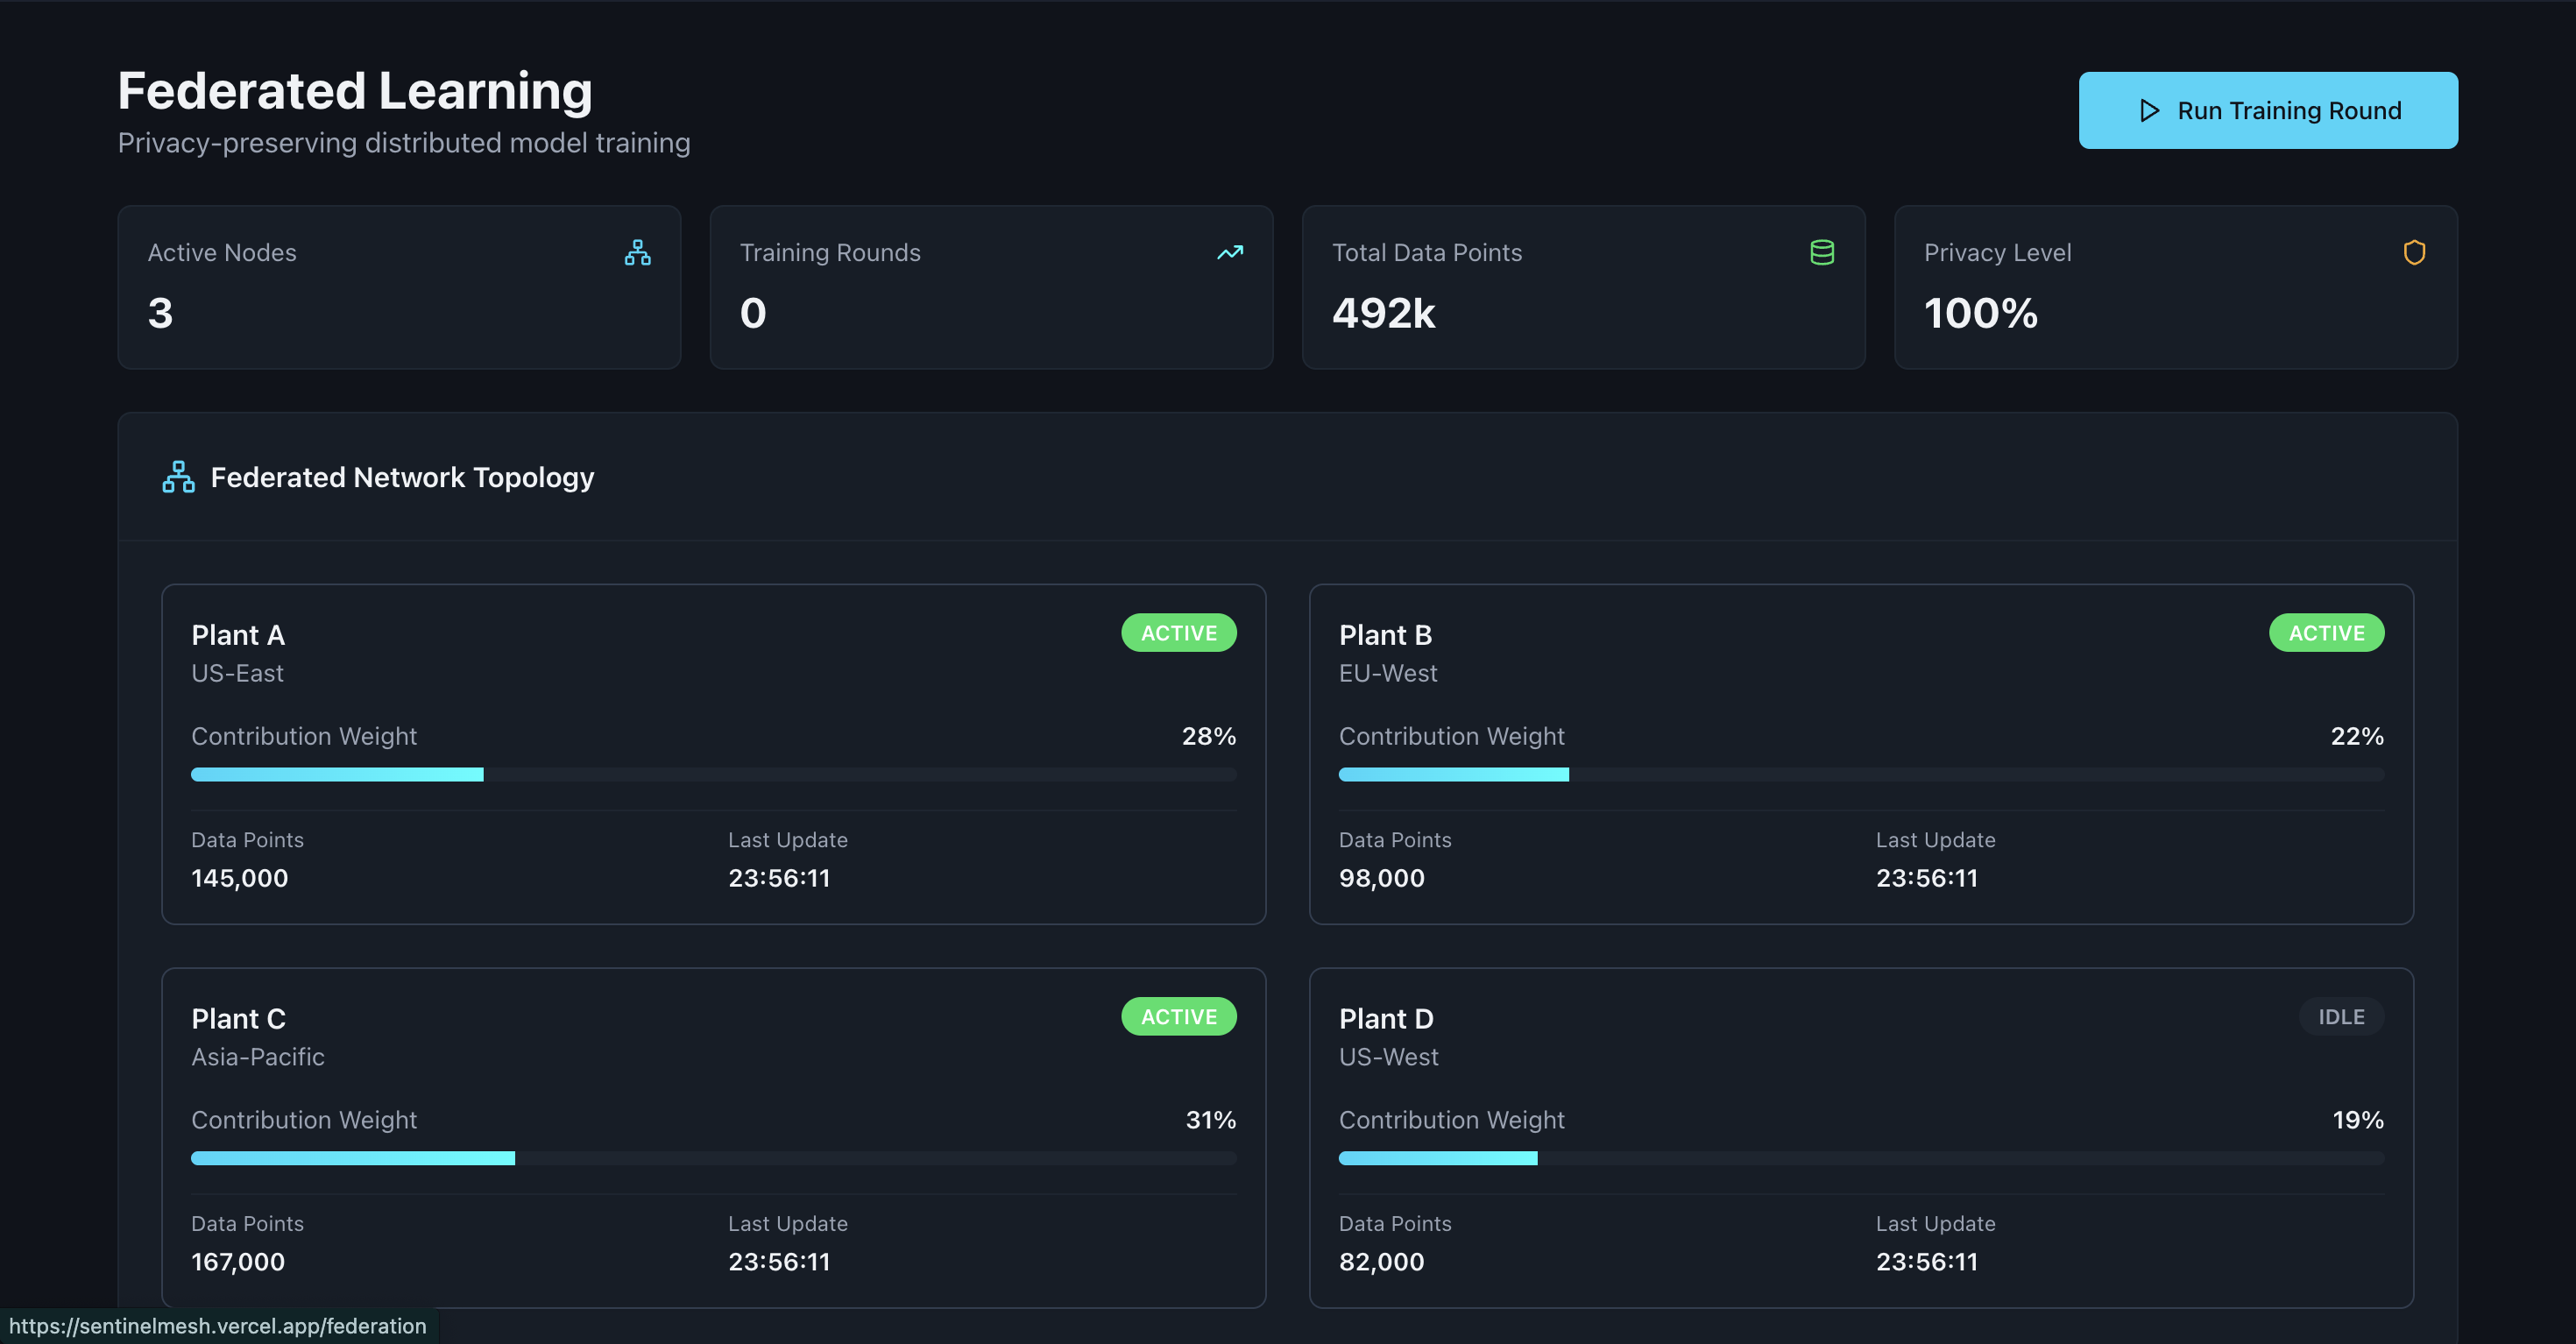Click the Total Data Points database icon
Viewport: 2576px width, 1344px height.
coord(1821,252)
